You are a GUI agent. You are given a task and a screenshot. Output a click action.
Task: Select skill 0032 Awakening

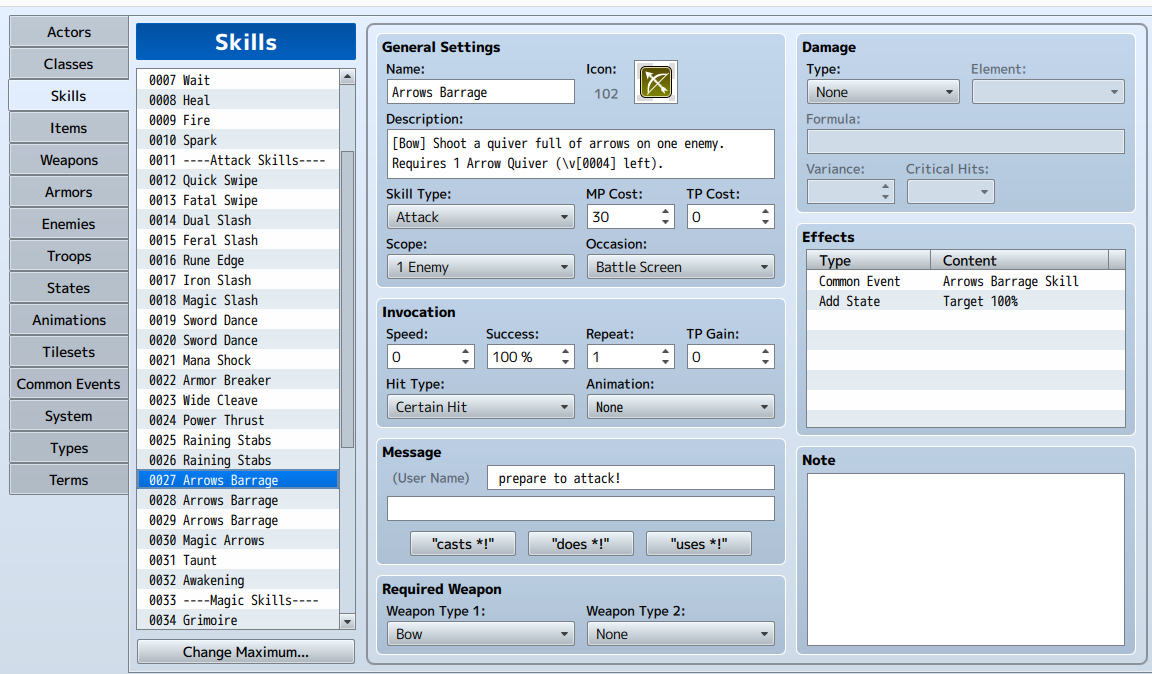tap(238, 580)
